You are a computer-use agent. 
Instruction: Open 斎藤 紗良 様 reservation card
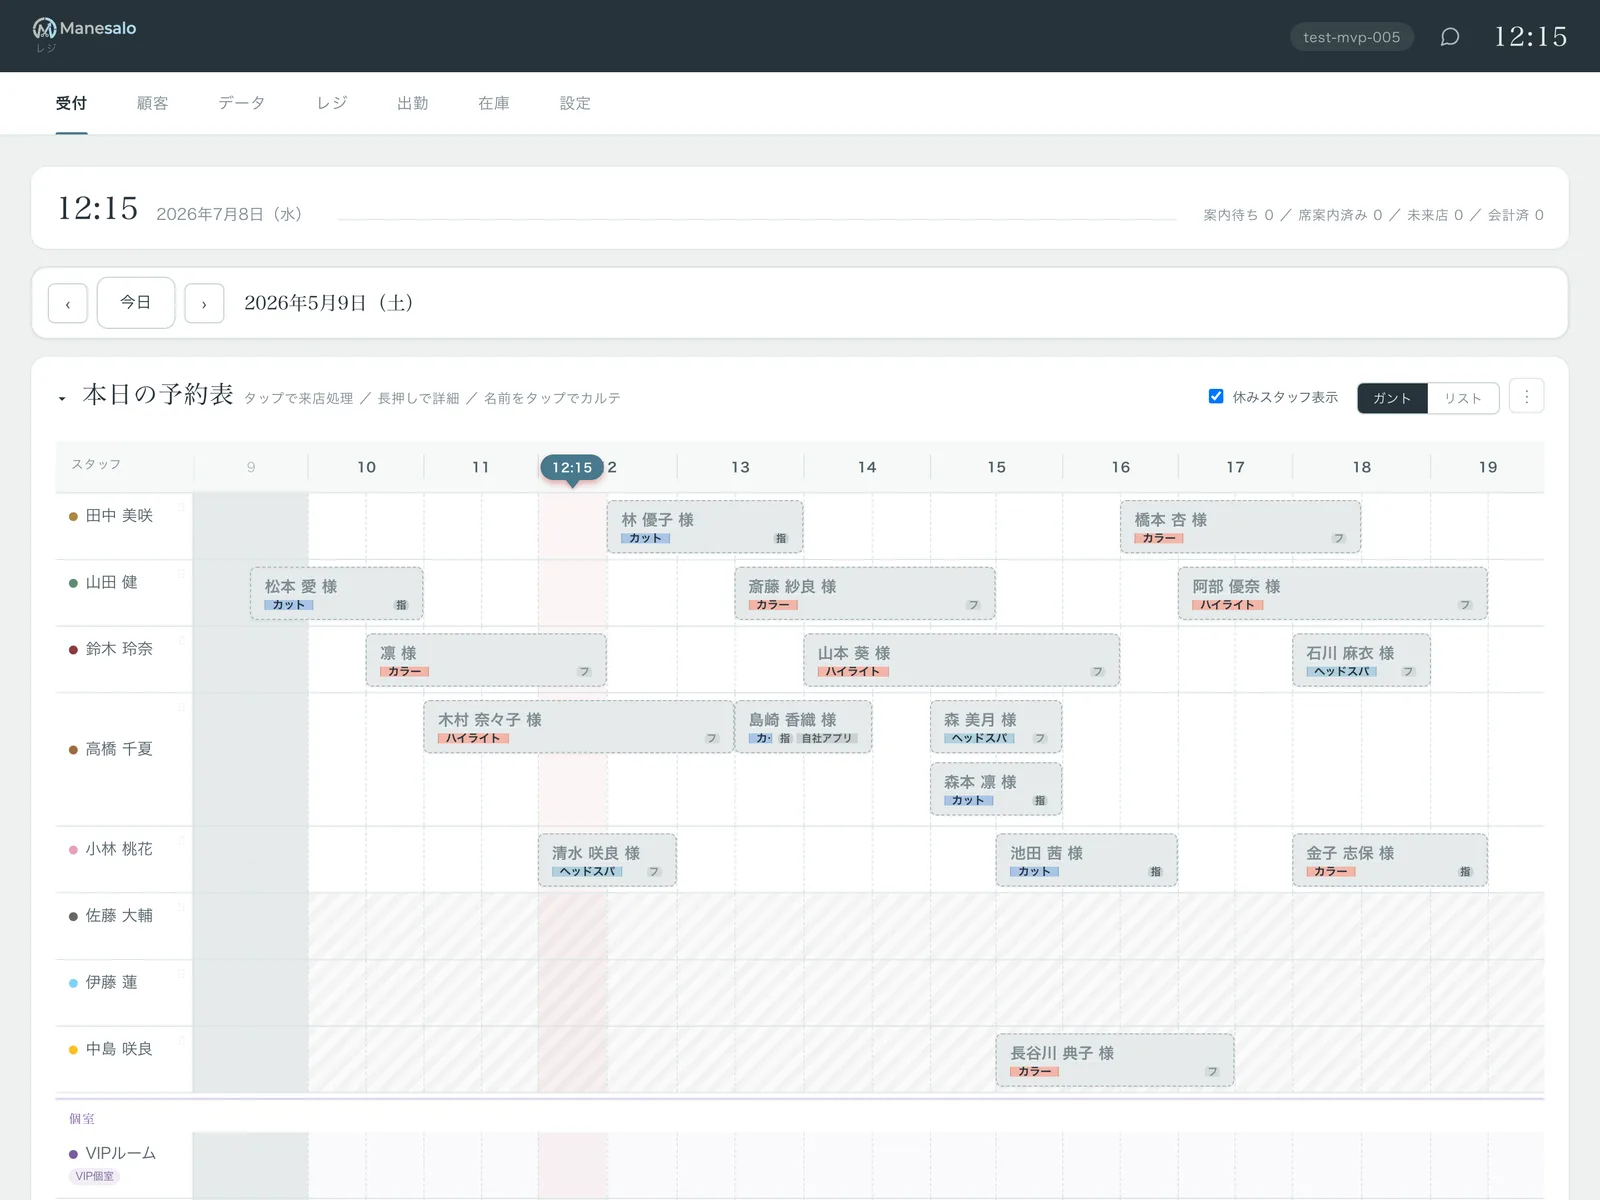coord(865,594)
